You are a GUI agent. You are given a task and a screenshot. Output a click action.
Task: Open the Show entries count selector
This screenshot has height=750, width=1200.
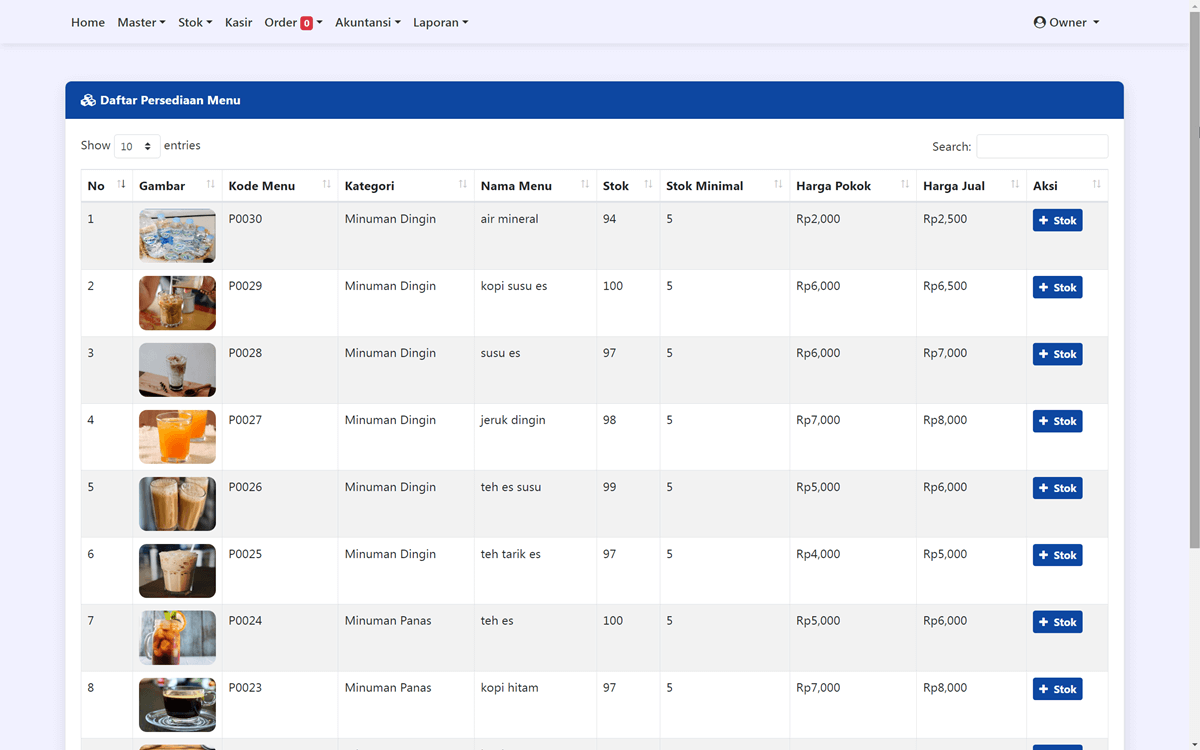pyautogui.click(x=137, y=146)
